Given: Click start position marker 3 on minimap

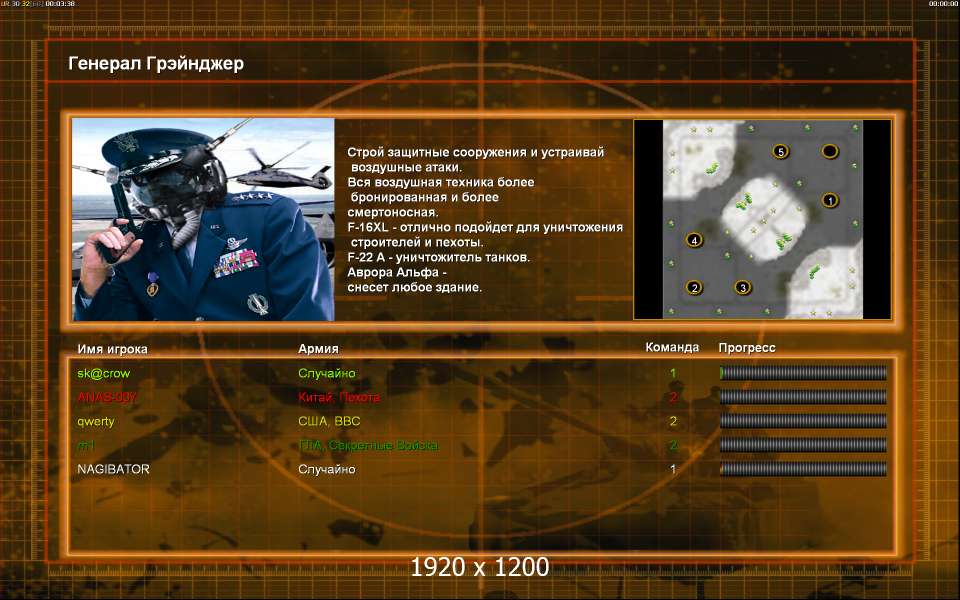Looking at the screenshot, I should point(743,287).
